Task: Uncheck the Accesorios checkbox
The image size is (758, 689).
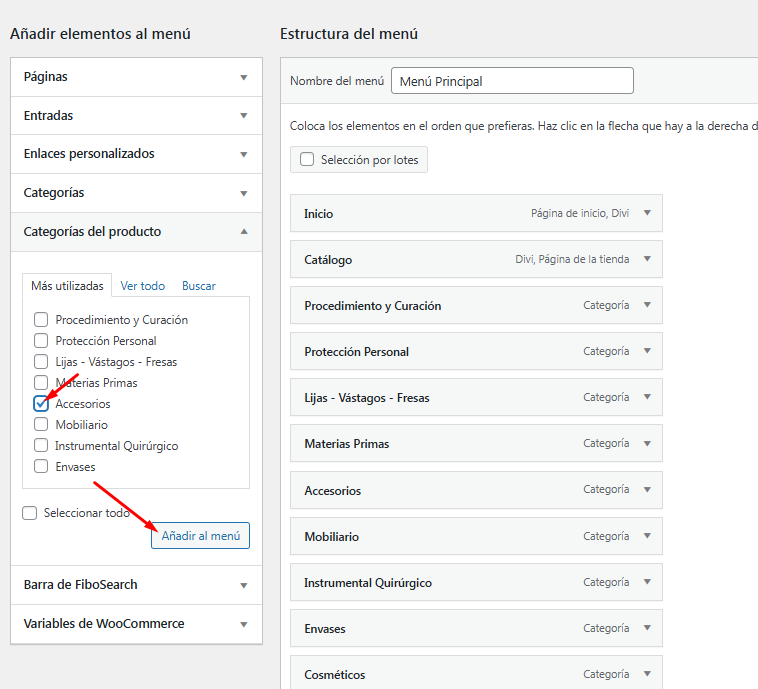Action: [41, 404]
